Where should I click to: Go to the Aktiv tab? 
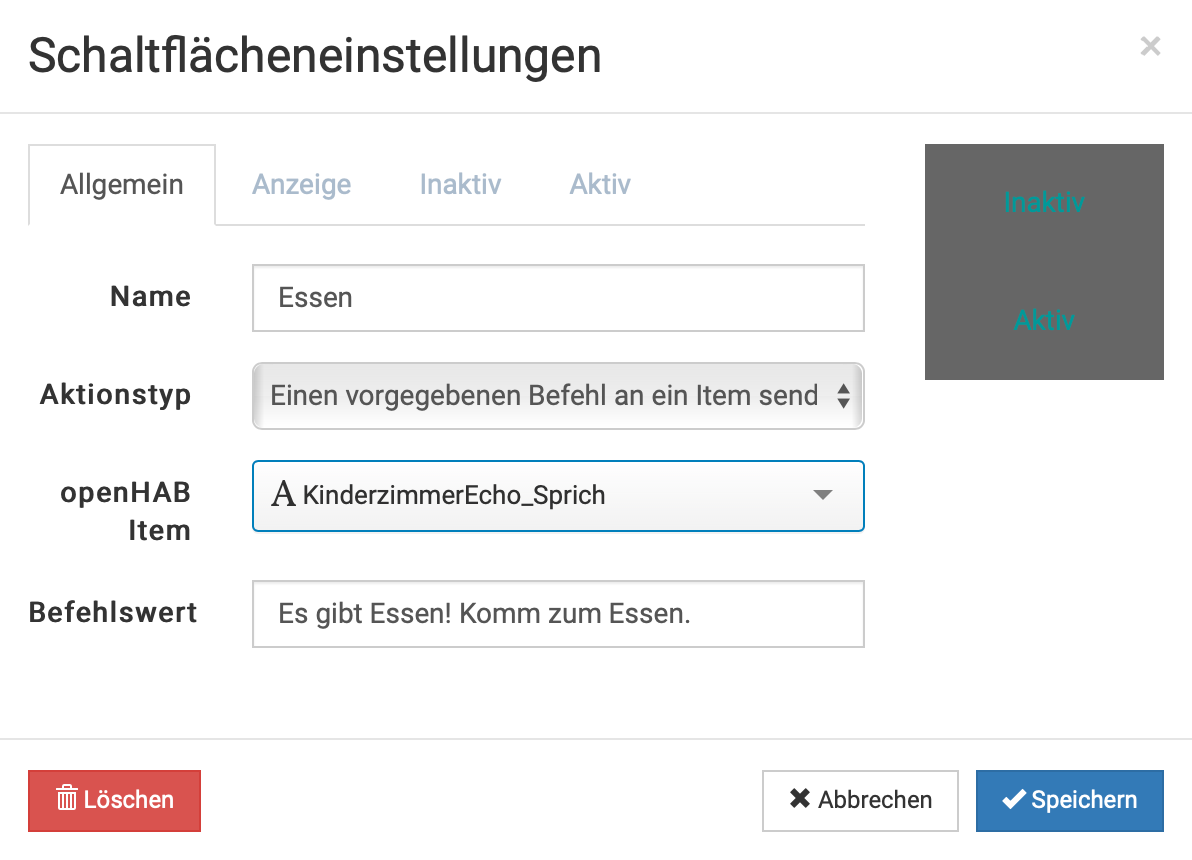(600, 185)
